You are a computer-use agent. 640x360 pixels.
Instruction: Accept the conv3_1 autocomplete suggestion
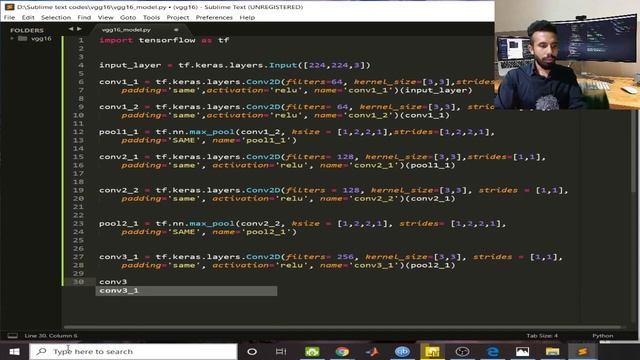pyautogui.click(x=186, y=291)
